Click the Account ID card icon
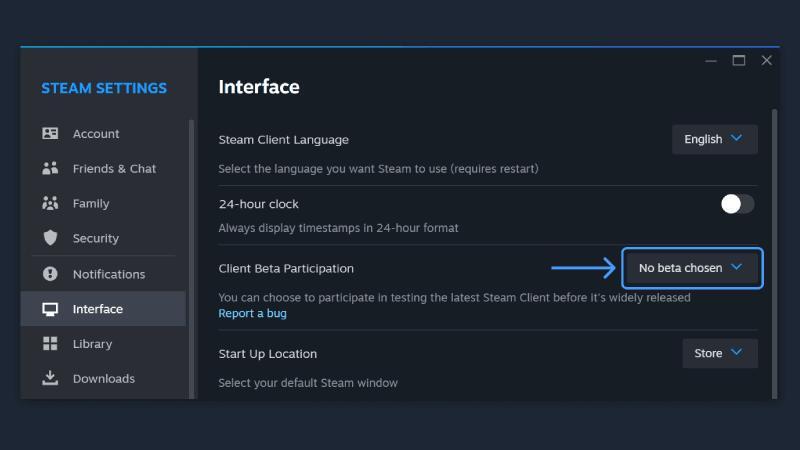 click(x=50, y=134)
